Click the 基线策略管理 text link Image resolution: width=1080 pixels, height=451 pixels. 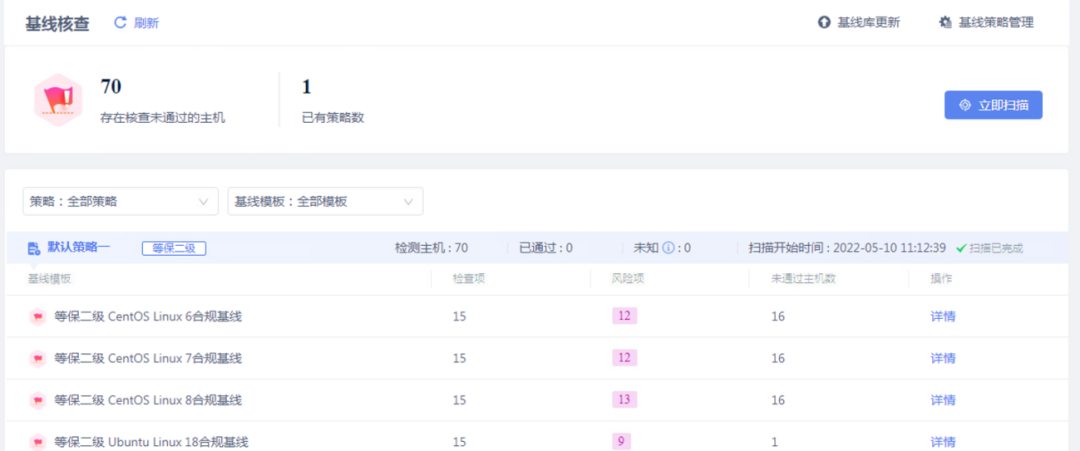(x=996, y=23)
